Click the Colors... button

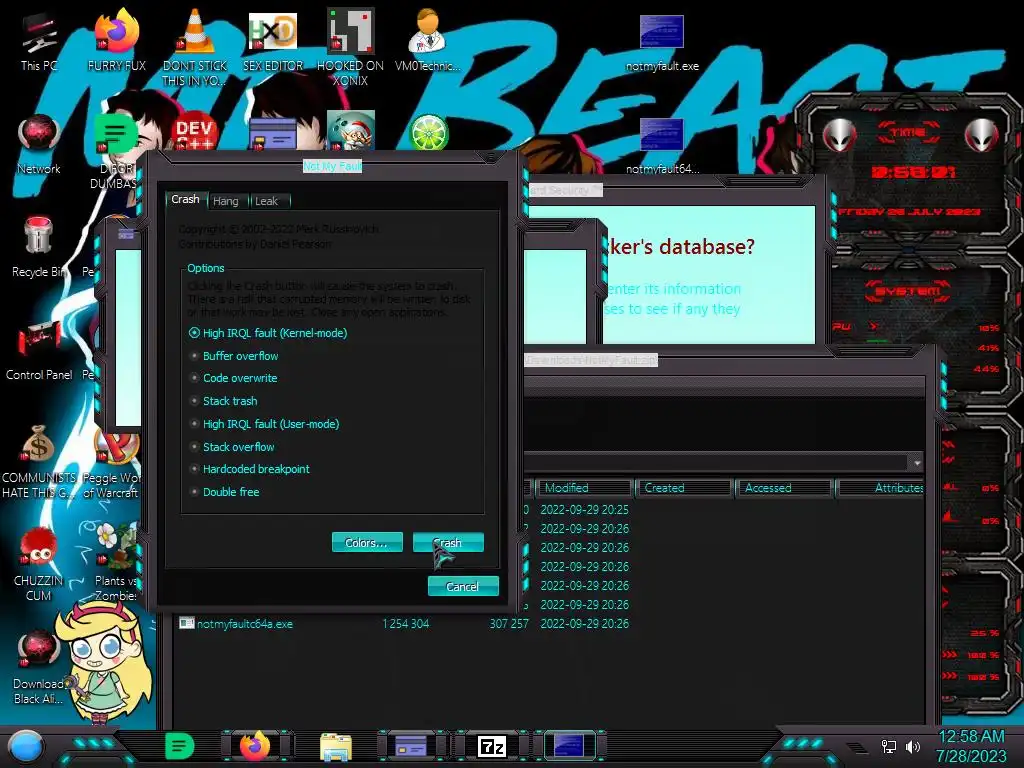[x=367, y=543]
